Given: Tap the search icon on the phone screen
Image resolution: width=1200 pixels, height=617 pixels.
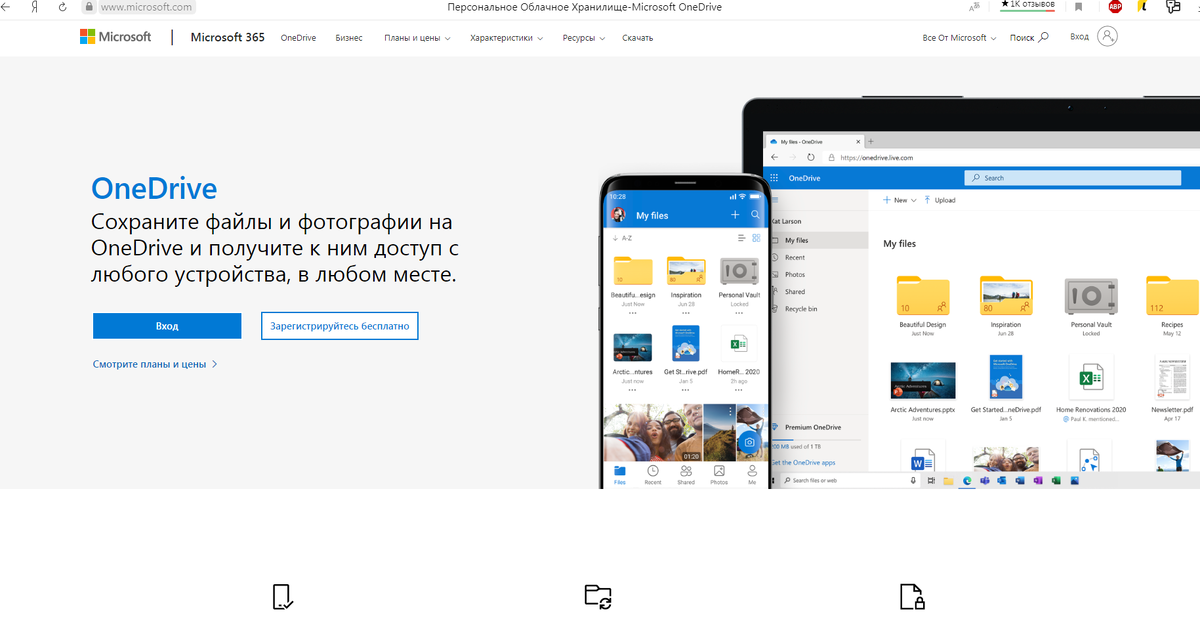Looking at the screenshot, I should tap(756, 215).
